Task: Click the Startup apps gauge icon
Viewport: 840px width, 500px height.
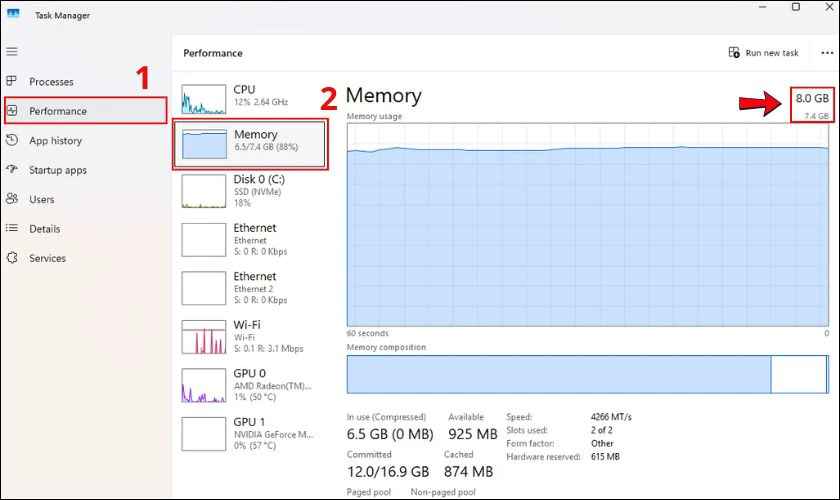Action: click(12, 169)
